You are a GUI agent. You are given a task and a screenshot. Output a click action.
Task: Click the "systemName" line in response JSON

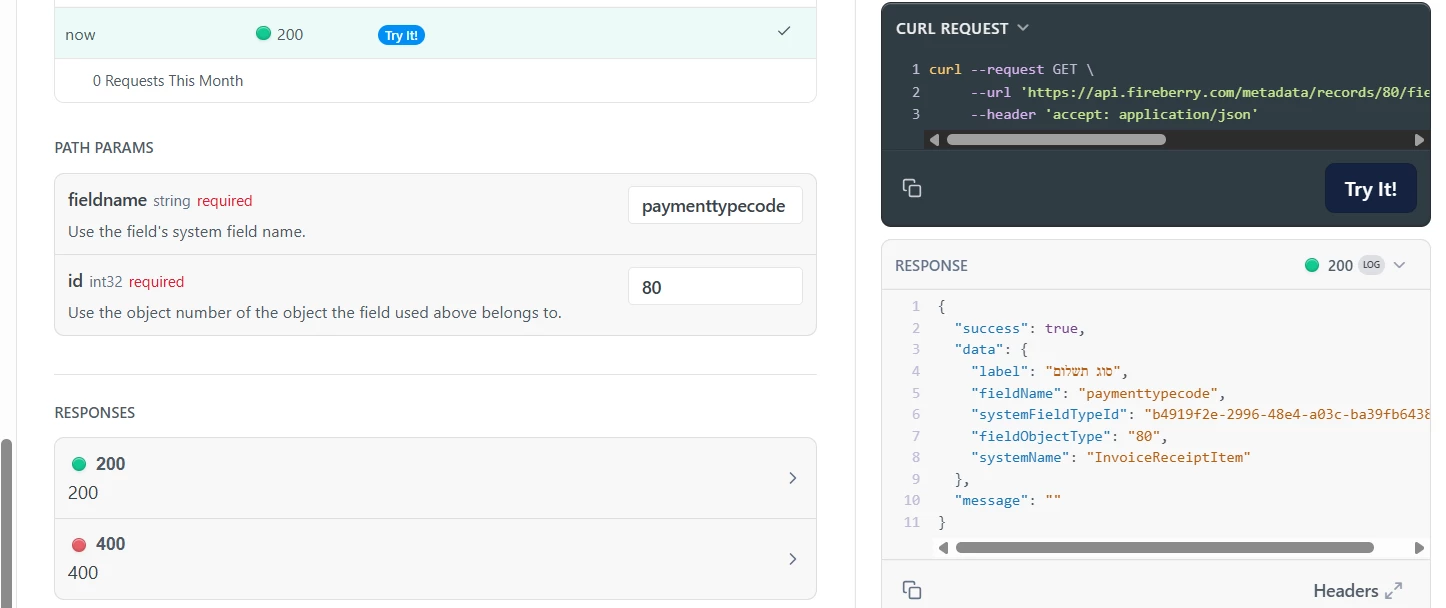tap(1111, 457)
